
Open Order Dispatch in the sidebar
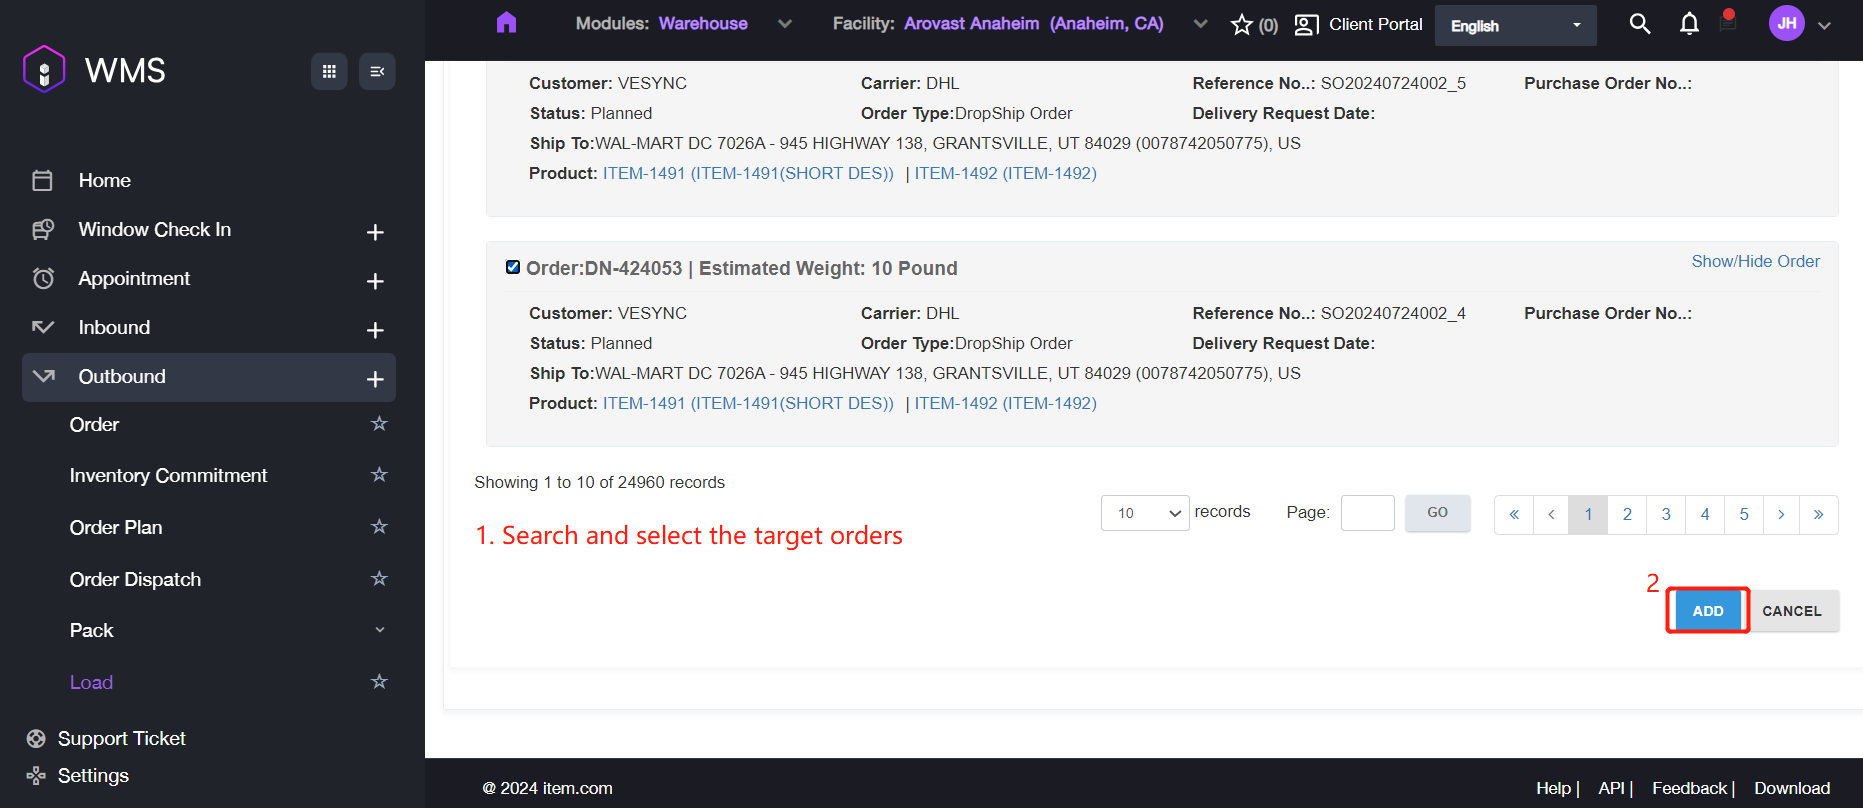[135, 580]
